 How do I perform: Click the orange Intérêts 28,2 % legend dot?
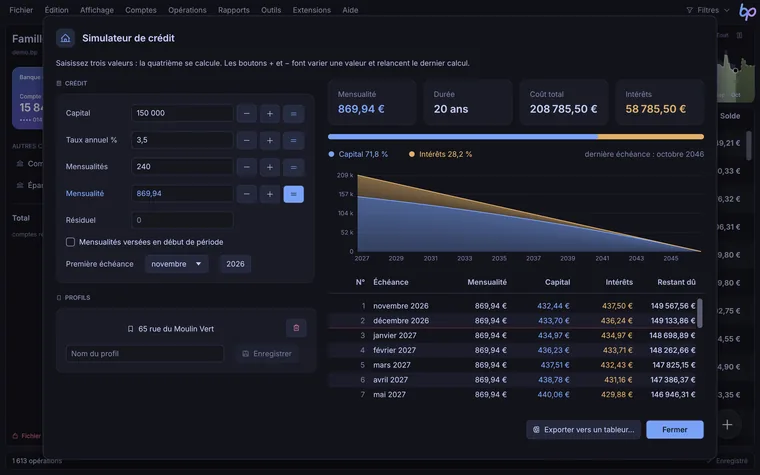tap(412, 154)
